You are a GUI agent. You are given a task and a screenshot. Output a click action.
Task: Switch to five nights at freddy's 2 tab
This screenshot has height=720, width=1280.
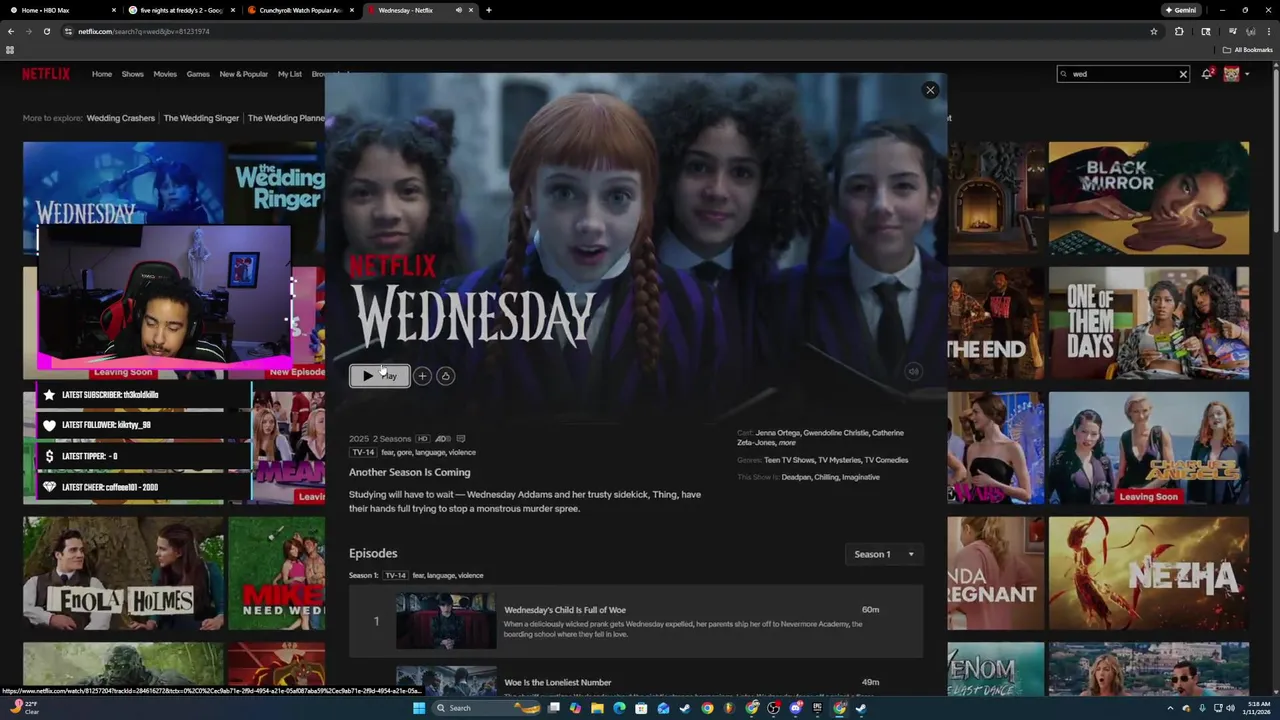(181, 10)
